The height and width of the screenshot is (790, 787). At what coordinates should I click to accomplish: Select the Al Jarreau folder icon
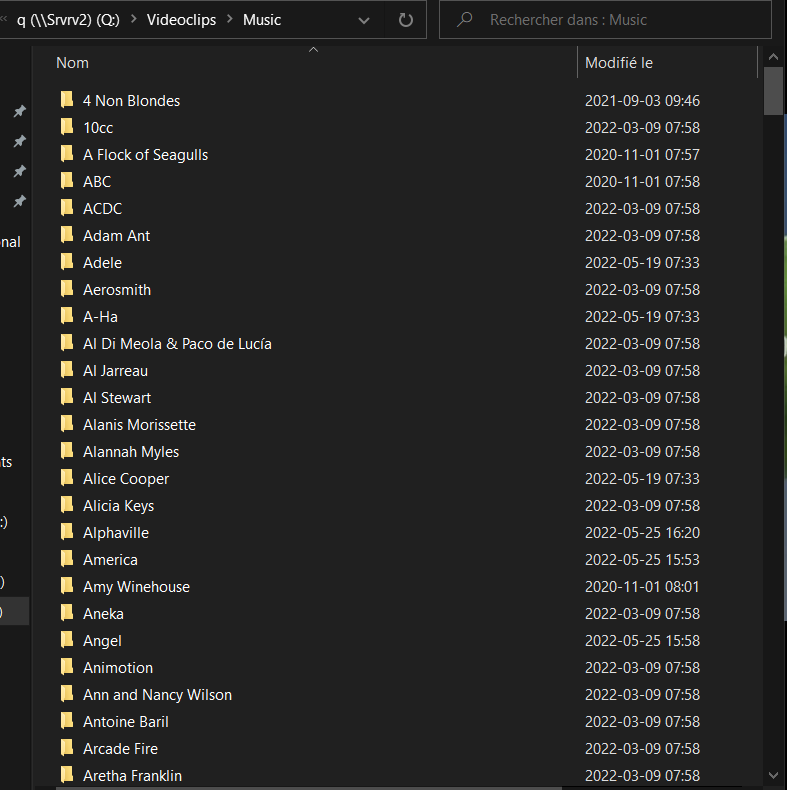click(x=67, y=370)
